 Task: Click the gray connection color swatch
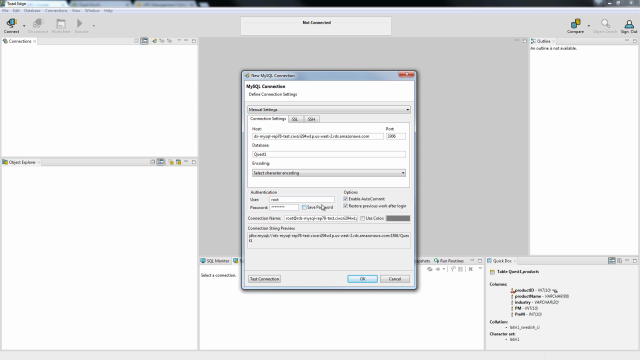(x=398, y=218)
